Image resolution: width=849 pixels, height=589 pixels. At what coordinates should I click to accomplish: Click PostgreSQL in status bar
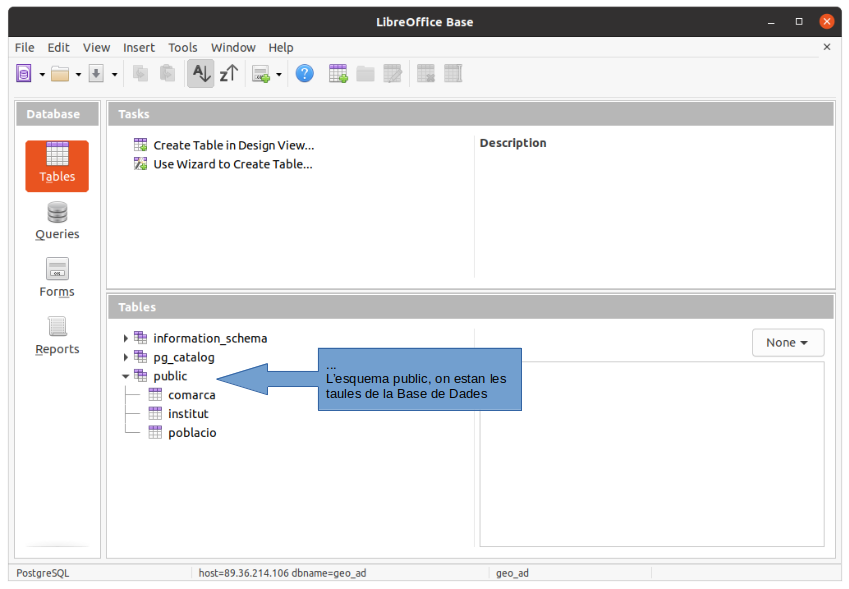(x=43, y=573)
